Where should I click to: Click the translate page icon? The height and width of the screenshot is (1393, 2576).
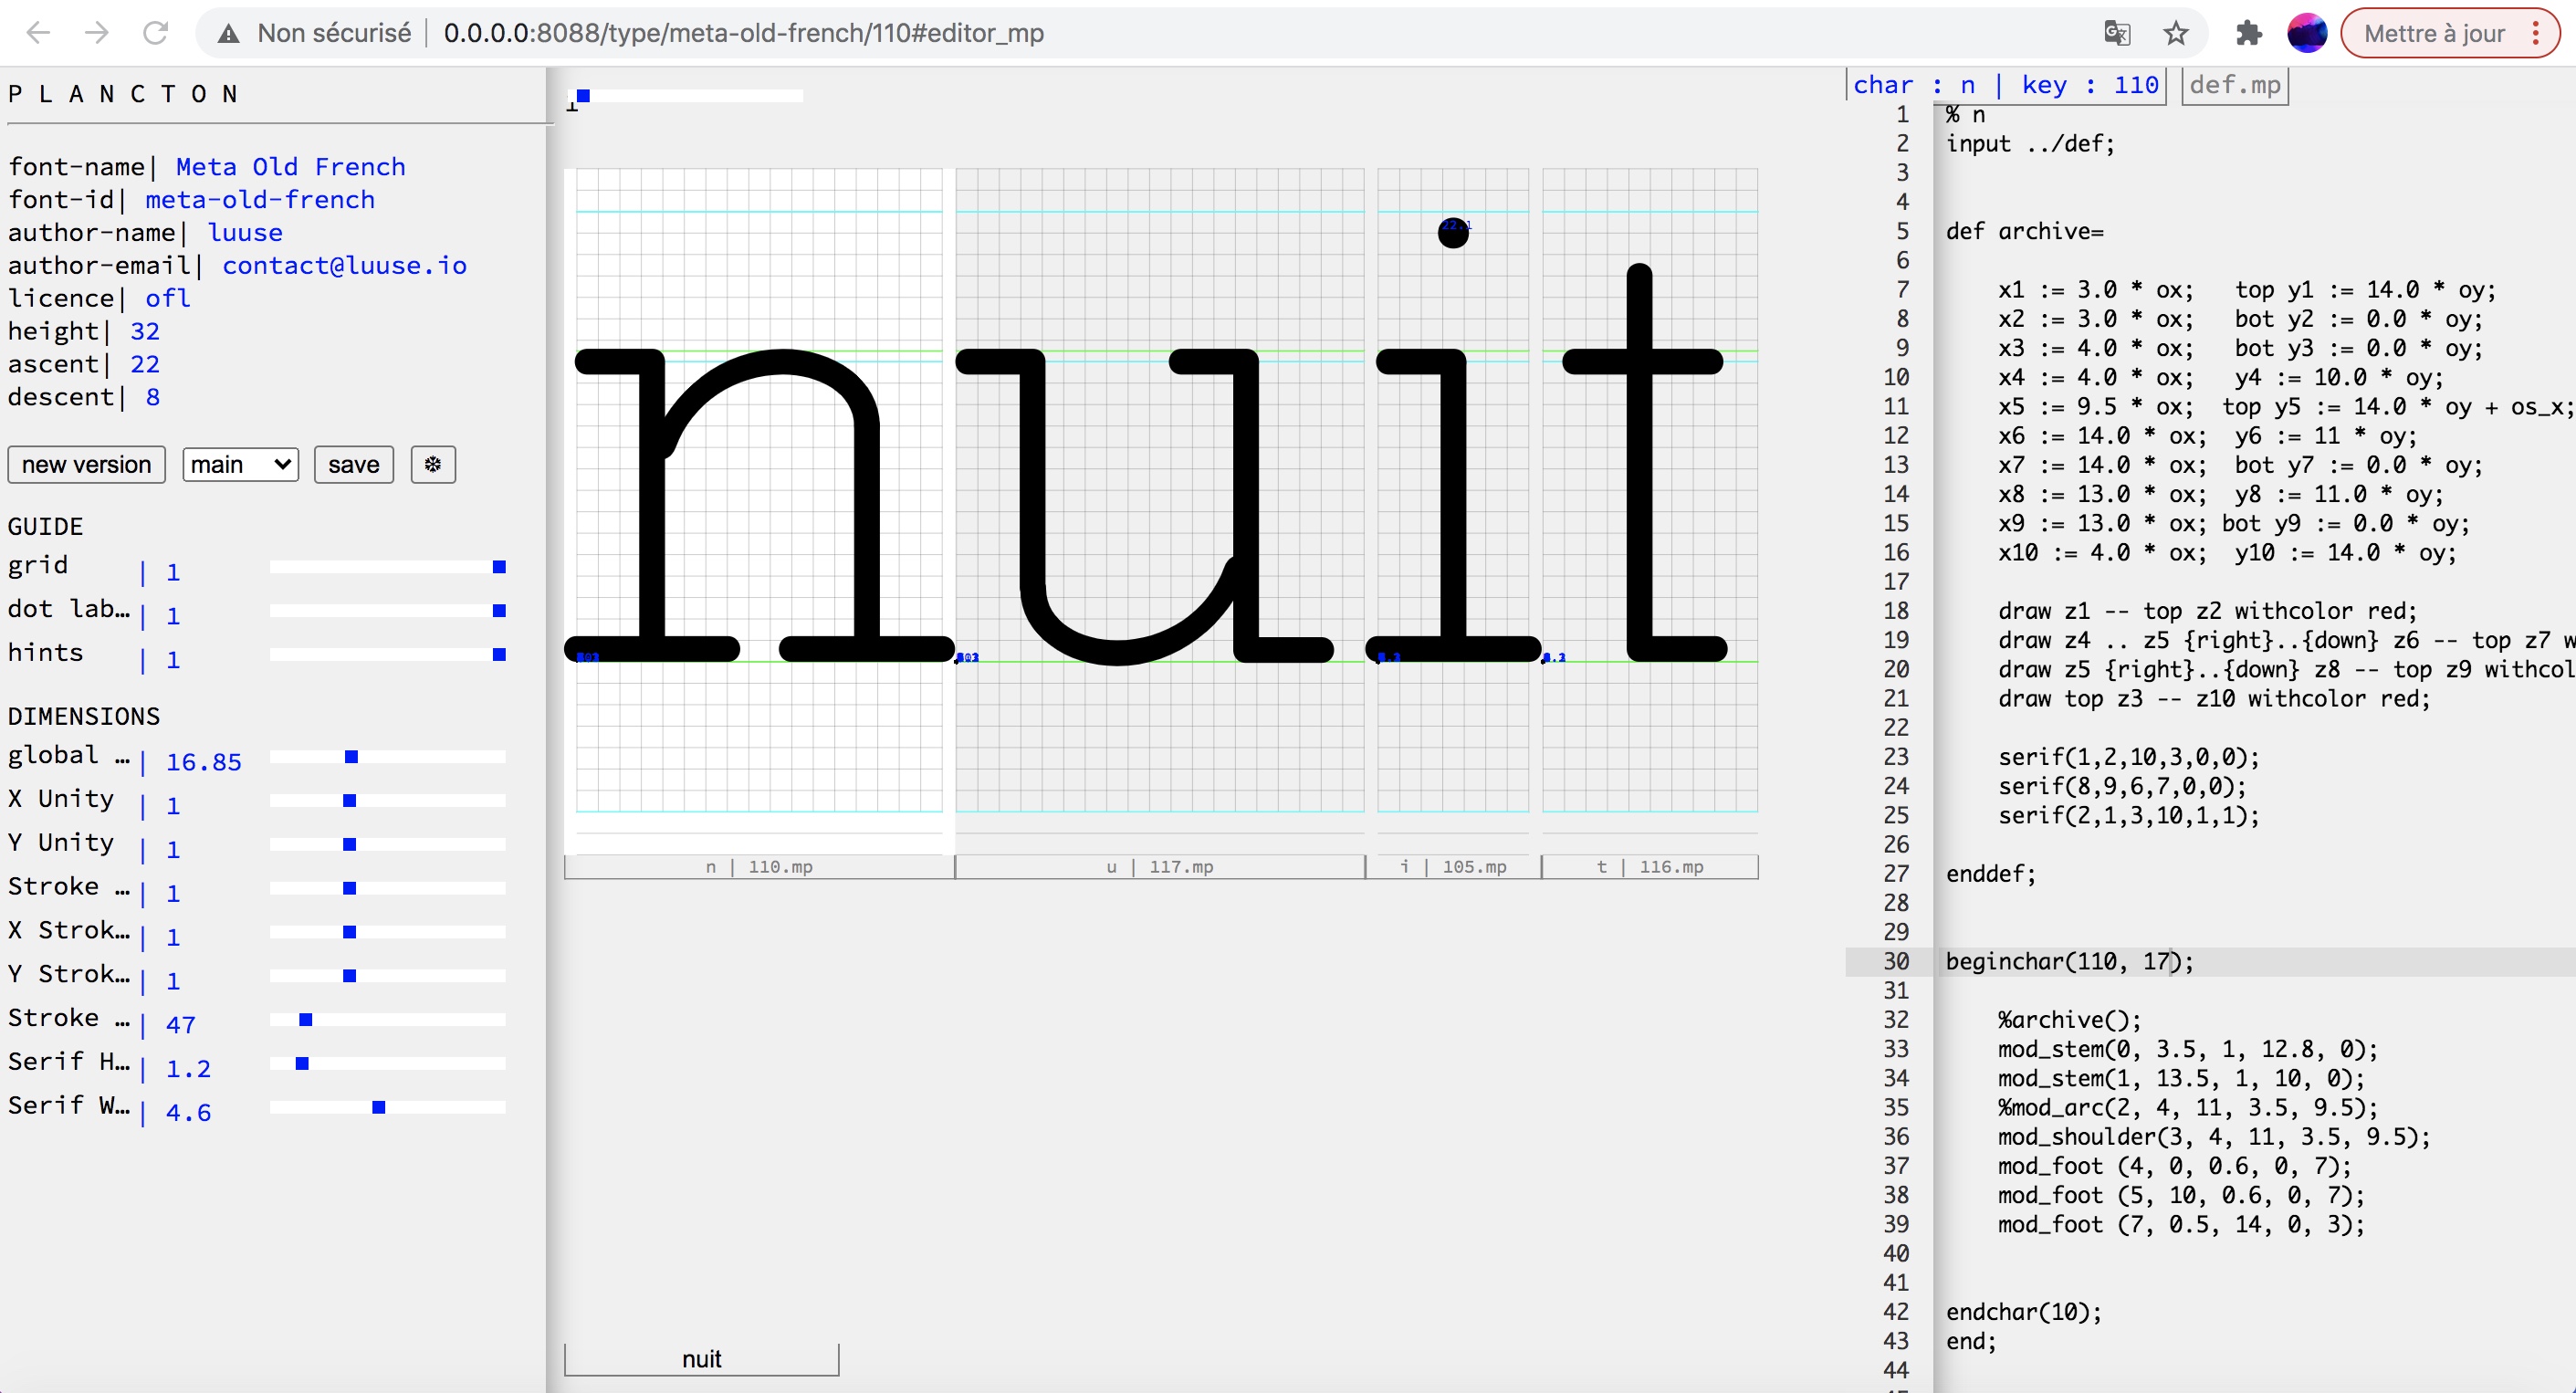click(2116, 33)
